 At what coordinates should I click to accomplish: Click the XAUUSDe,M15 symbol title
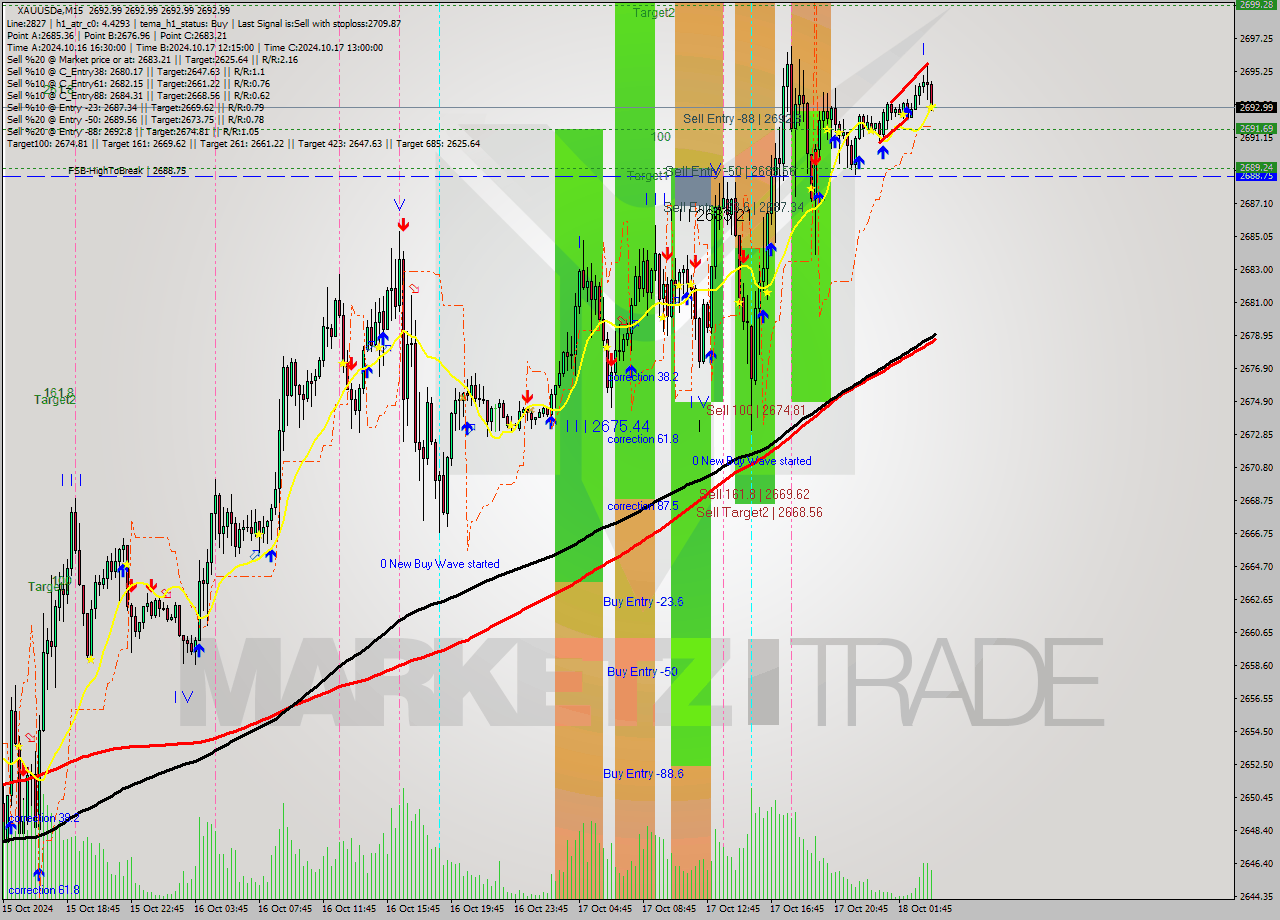51,10
